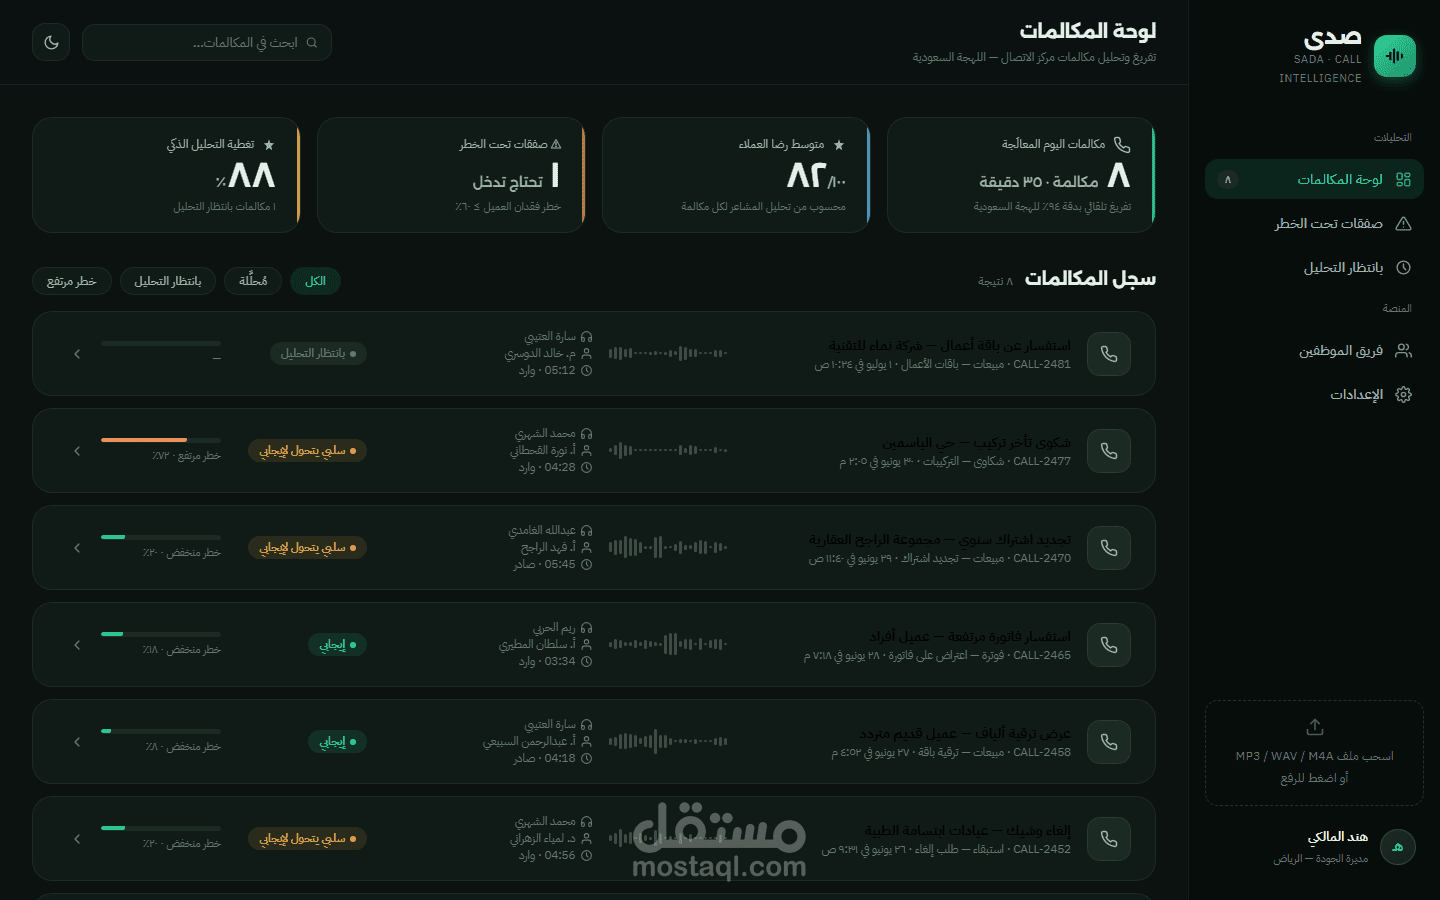
Task: Click the waveform of CALL-2465
Action: 668,644
